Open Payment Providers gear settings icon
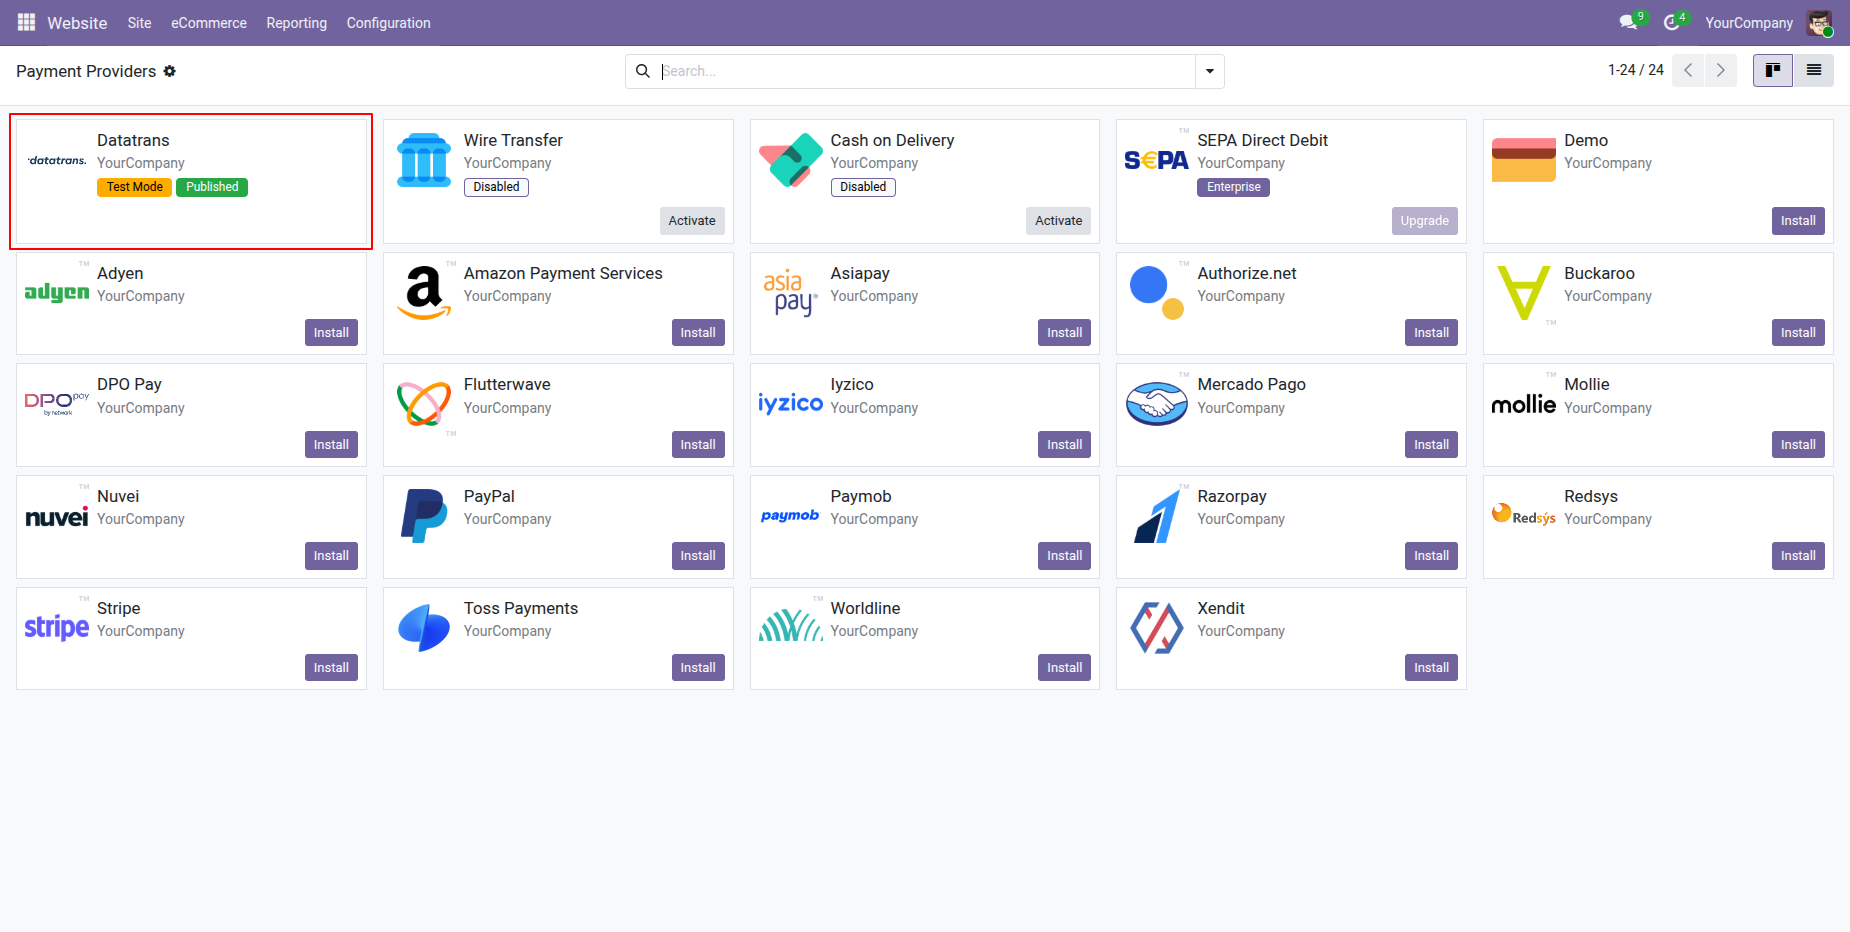1850x932 pixels. pyautogui.click(x=170, y=71)
